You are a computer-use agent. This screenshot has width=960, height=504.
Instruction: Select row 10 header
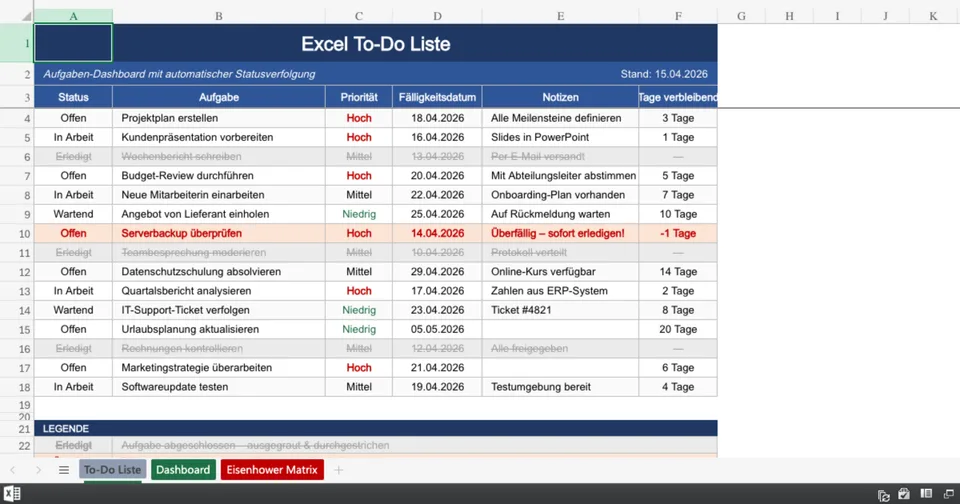[16, 233]
